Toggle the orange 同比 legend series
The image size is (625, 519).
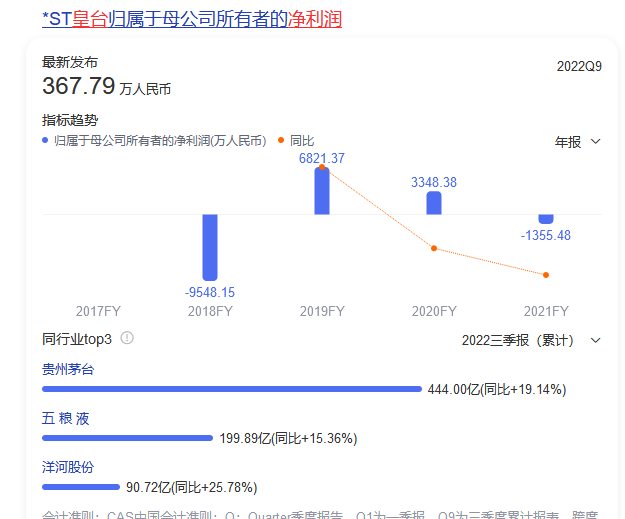tap(296, 141)
